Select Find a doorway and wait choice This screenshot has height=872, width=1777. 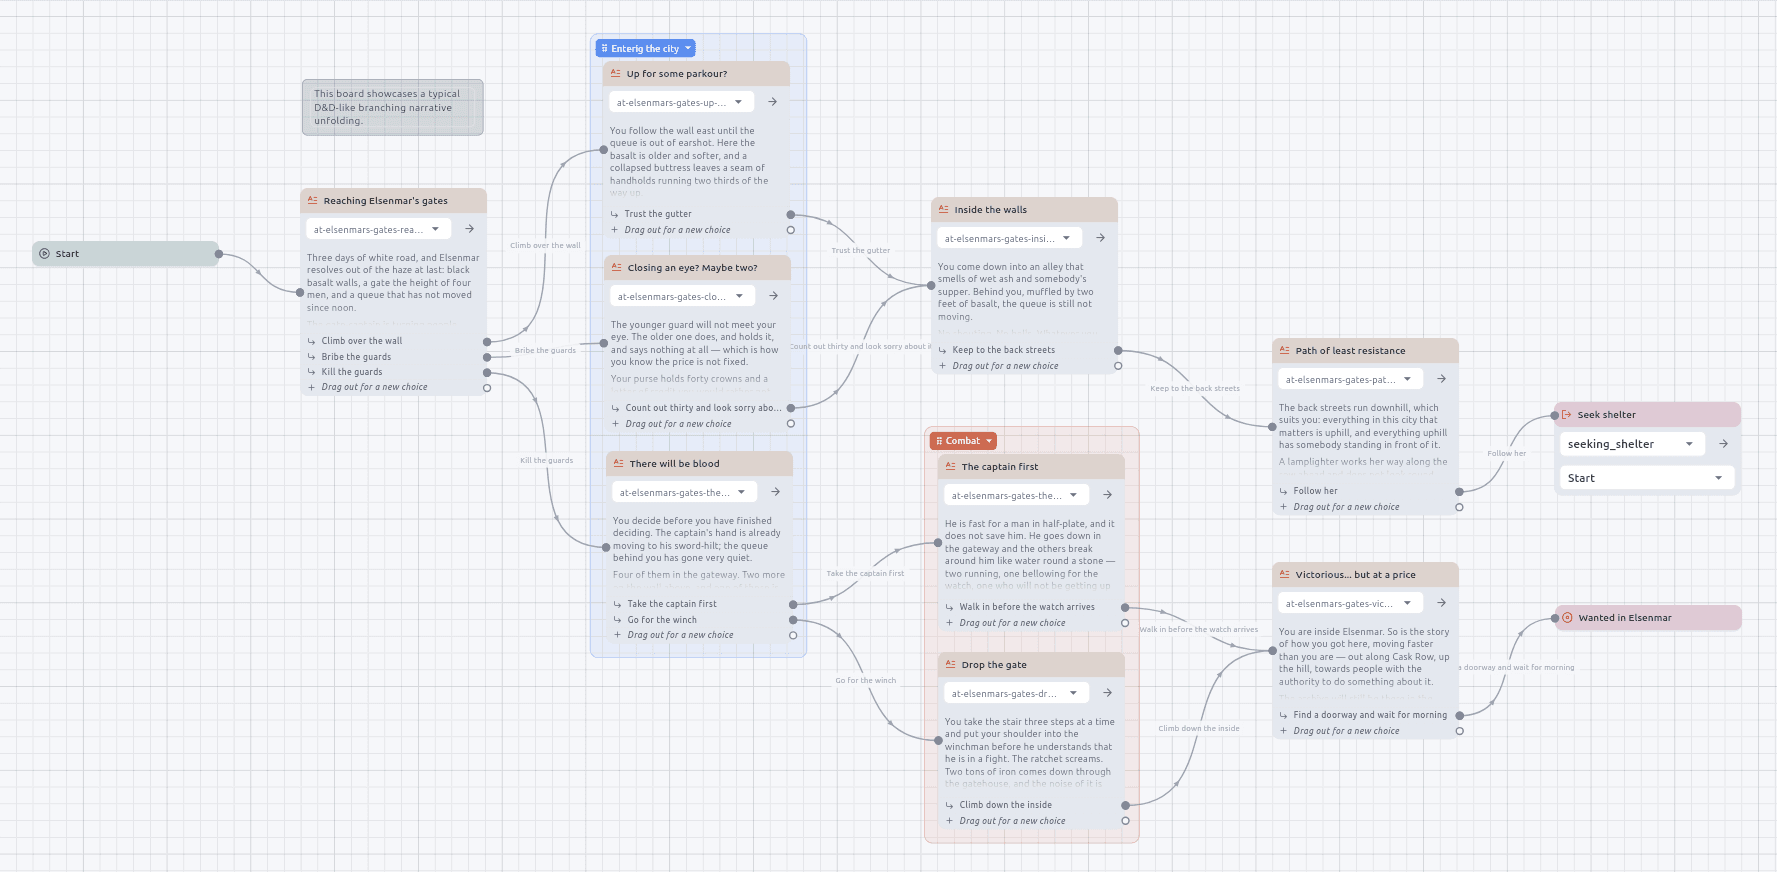tap(1370, 715)
